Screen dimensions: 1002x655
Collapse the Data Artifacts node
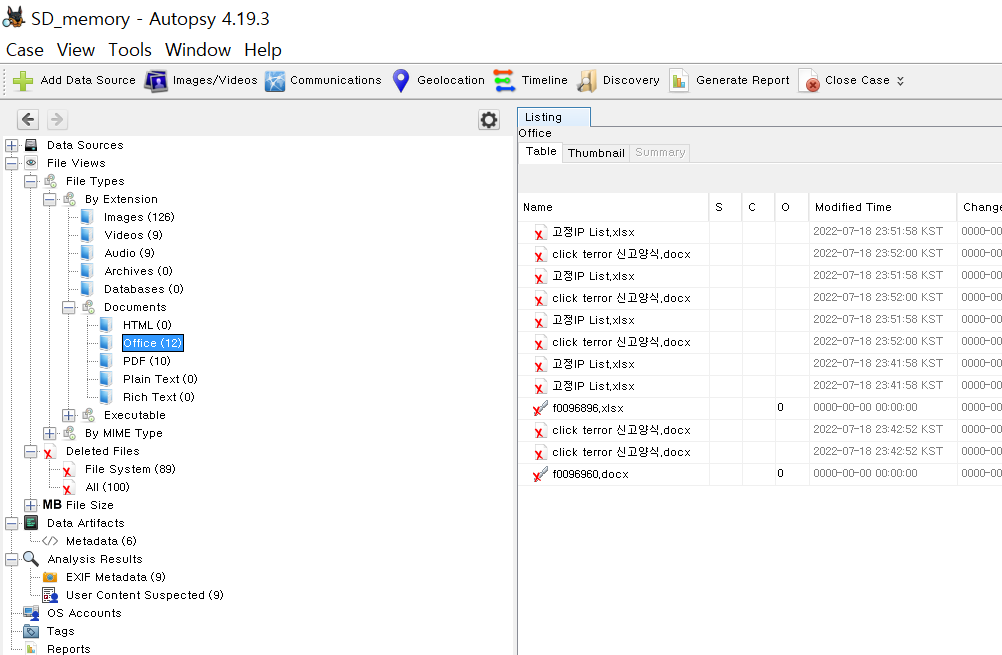tap(12, 523)
